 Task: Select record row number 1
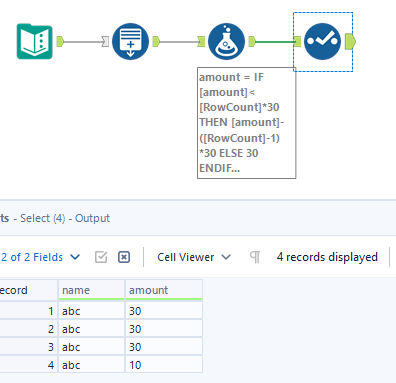(29, 311)
